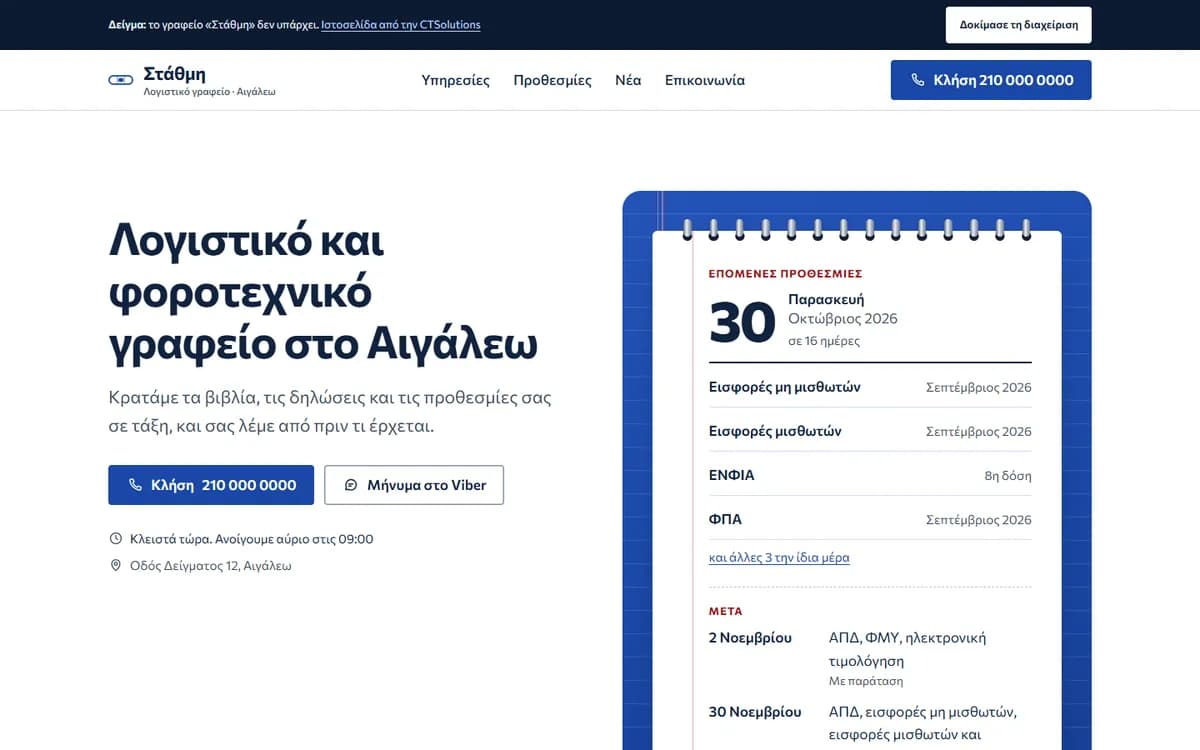Click the Μήνυμα στο Viber button
Image resolution: width=1200 pixels, height=750 pixels.
click(x=414, y=485)
